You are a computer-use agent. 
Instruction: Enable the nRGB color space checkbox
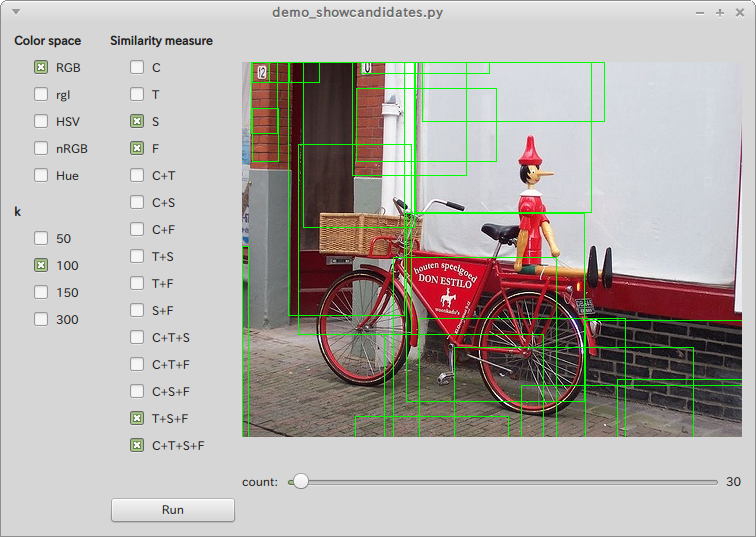41,148
